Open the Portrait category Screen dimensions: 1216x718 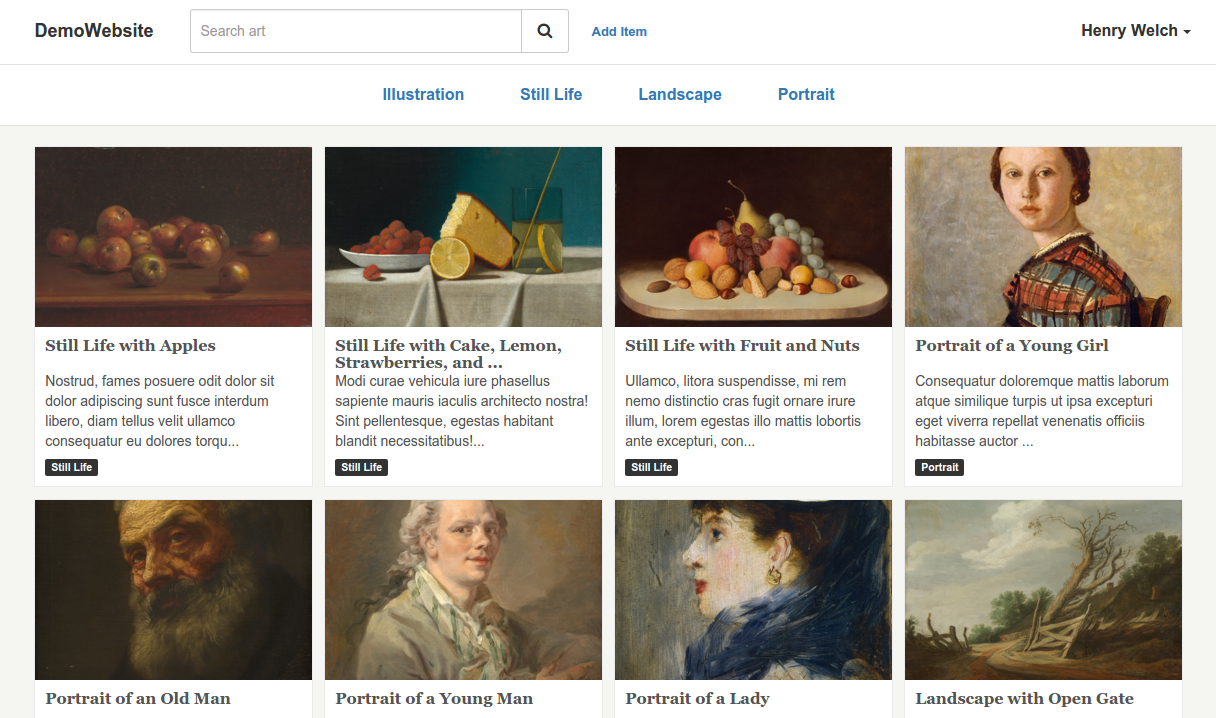coord(806,94)
